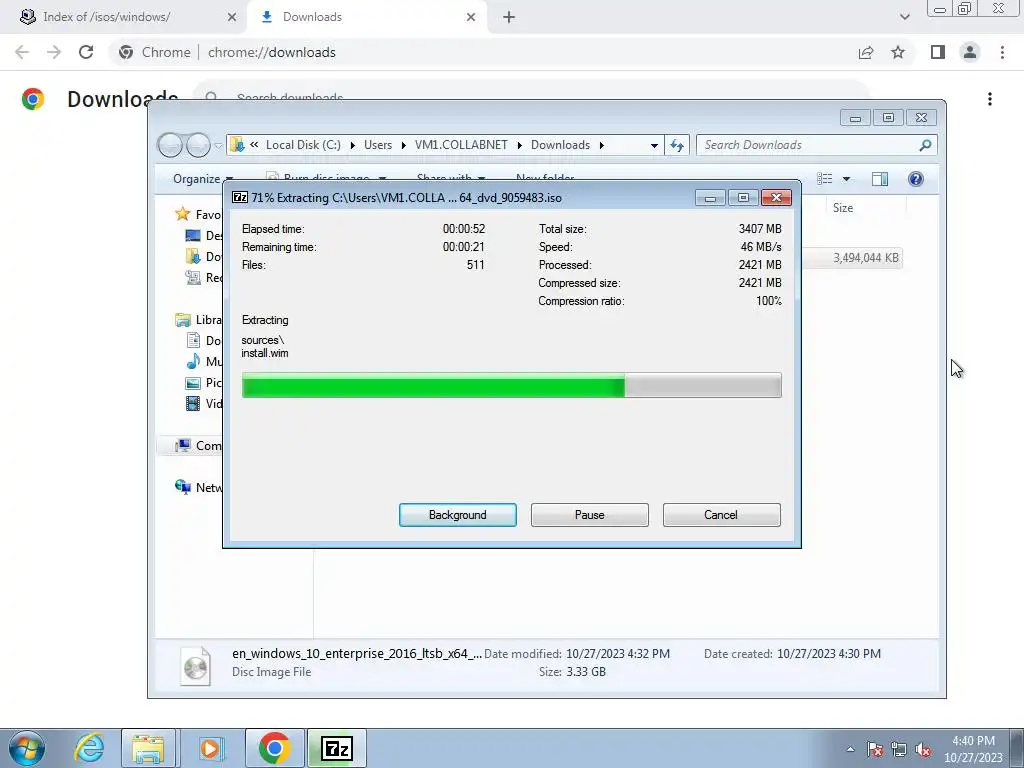Select the Libraries tree item
This screenshot has width=1024, height=768.
tap(199, 320)
